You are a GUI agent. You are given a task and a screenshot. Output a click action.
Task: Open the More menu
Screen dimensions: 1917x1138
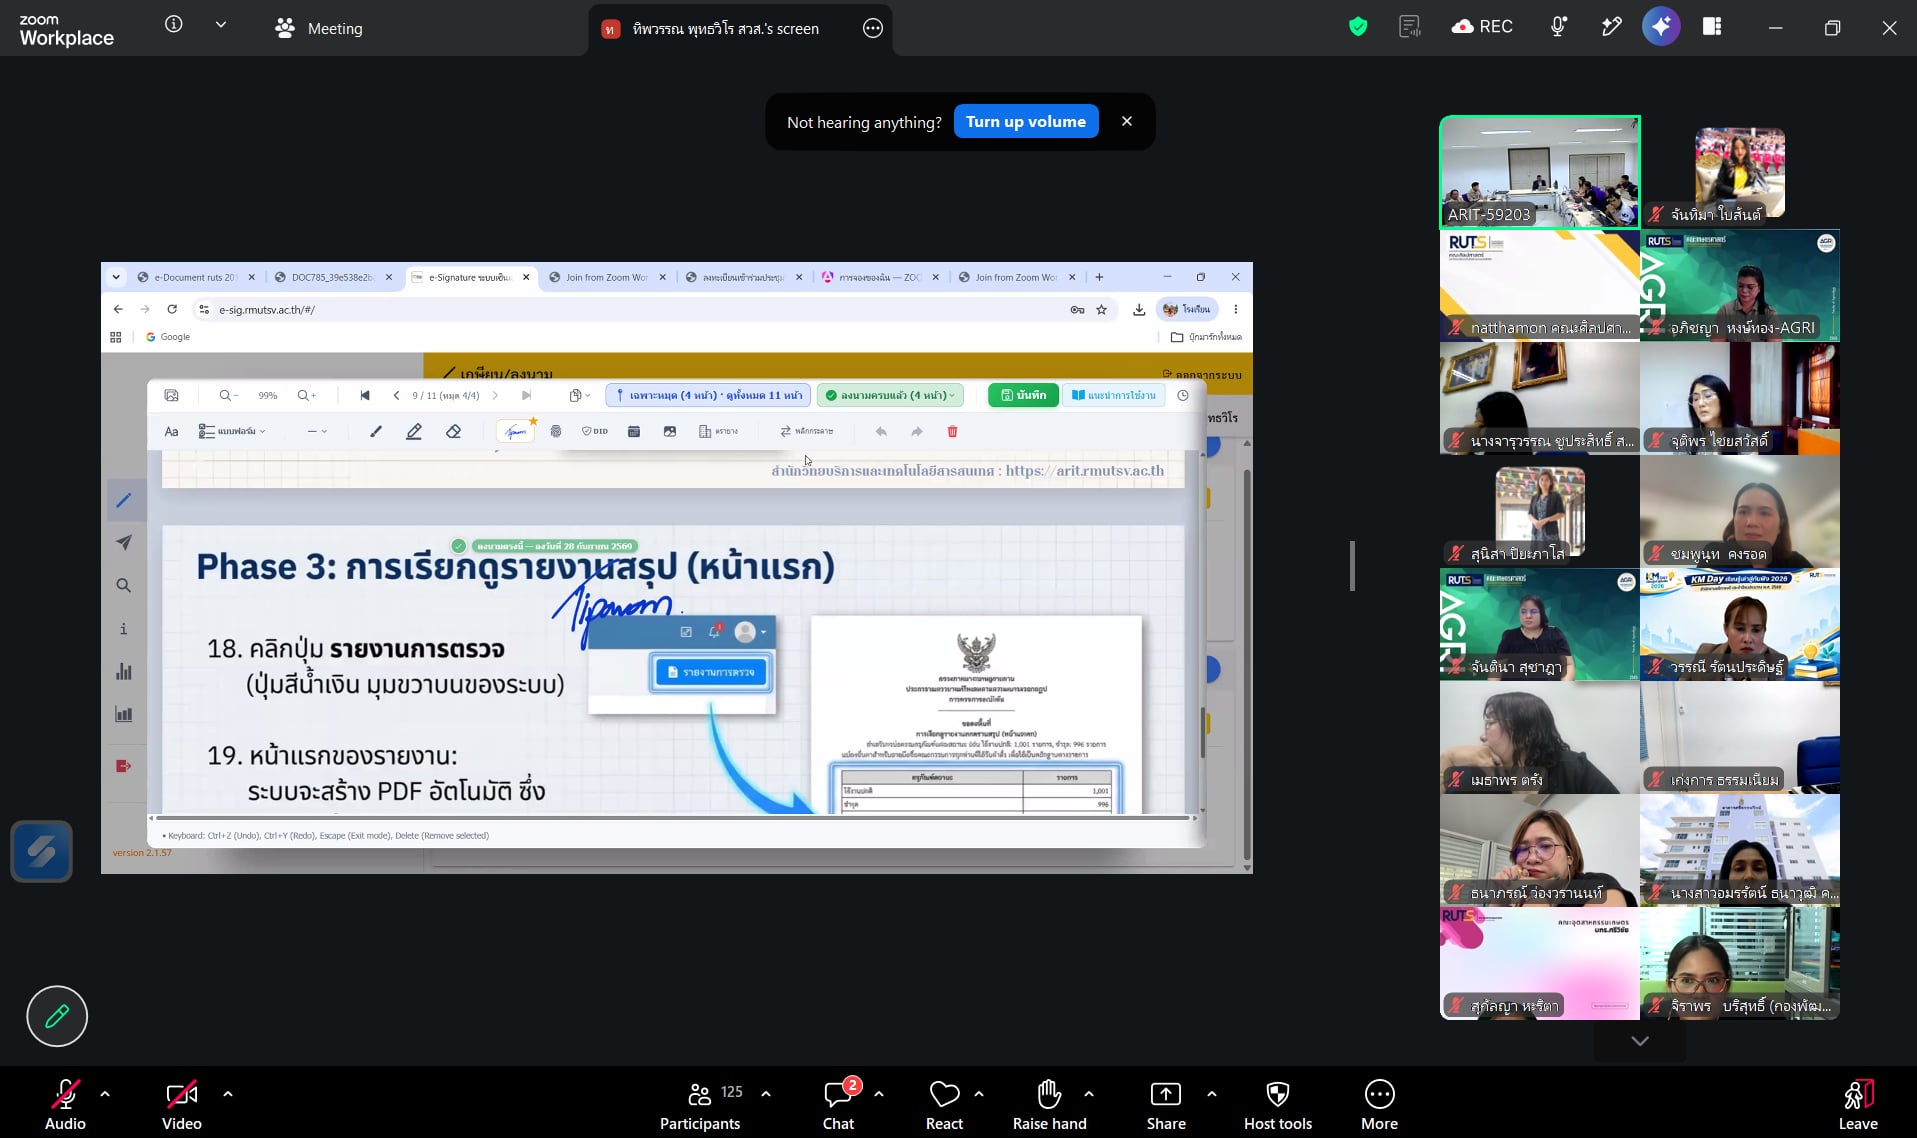click(x=1379, y=1105)
